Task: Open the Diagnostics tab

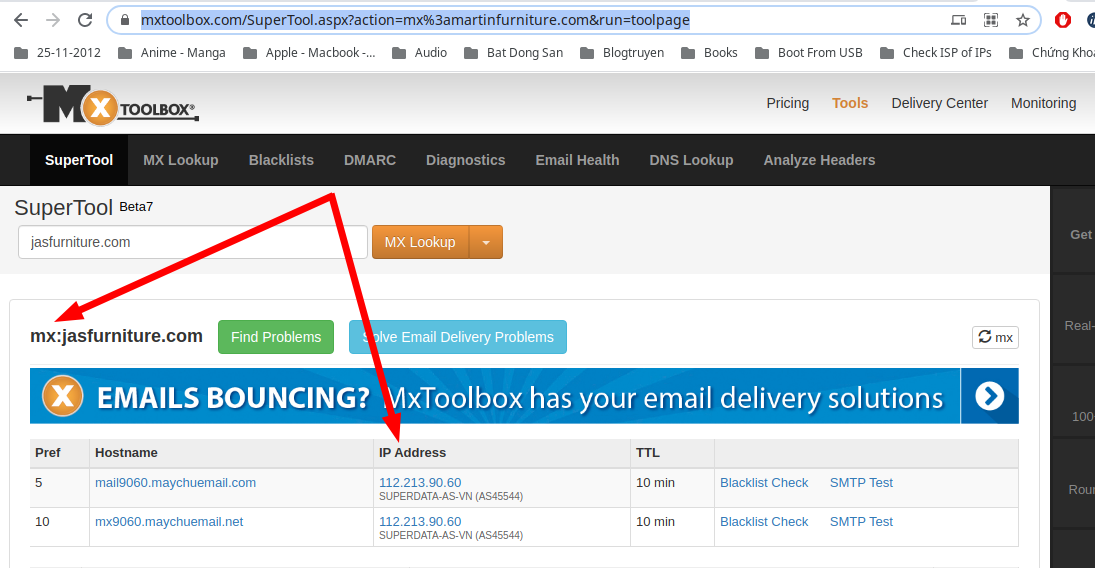Action: (x=465, y=160)
